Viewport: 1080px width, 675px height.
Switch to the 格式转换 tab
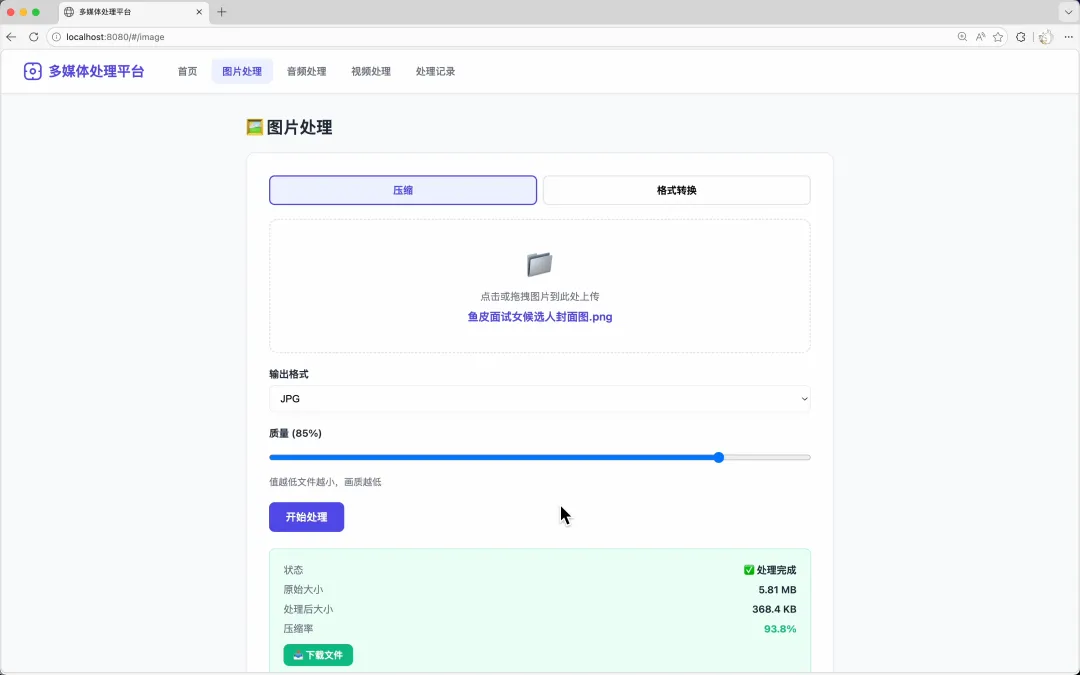click(676, 190)
